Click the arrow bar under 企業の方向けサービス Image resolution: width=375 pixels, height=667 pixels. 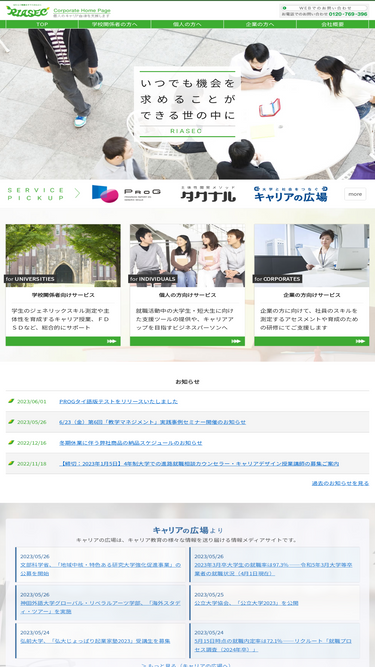pyautogui.click(x=312, y=341)
